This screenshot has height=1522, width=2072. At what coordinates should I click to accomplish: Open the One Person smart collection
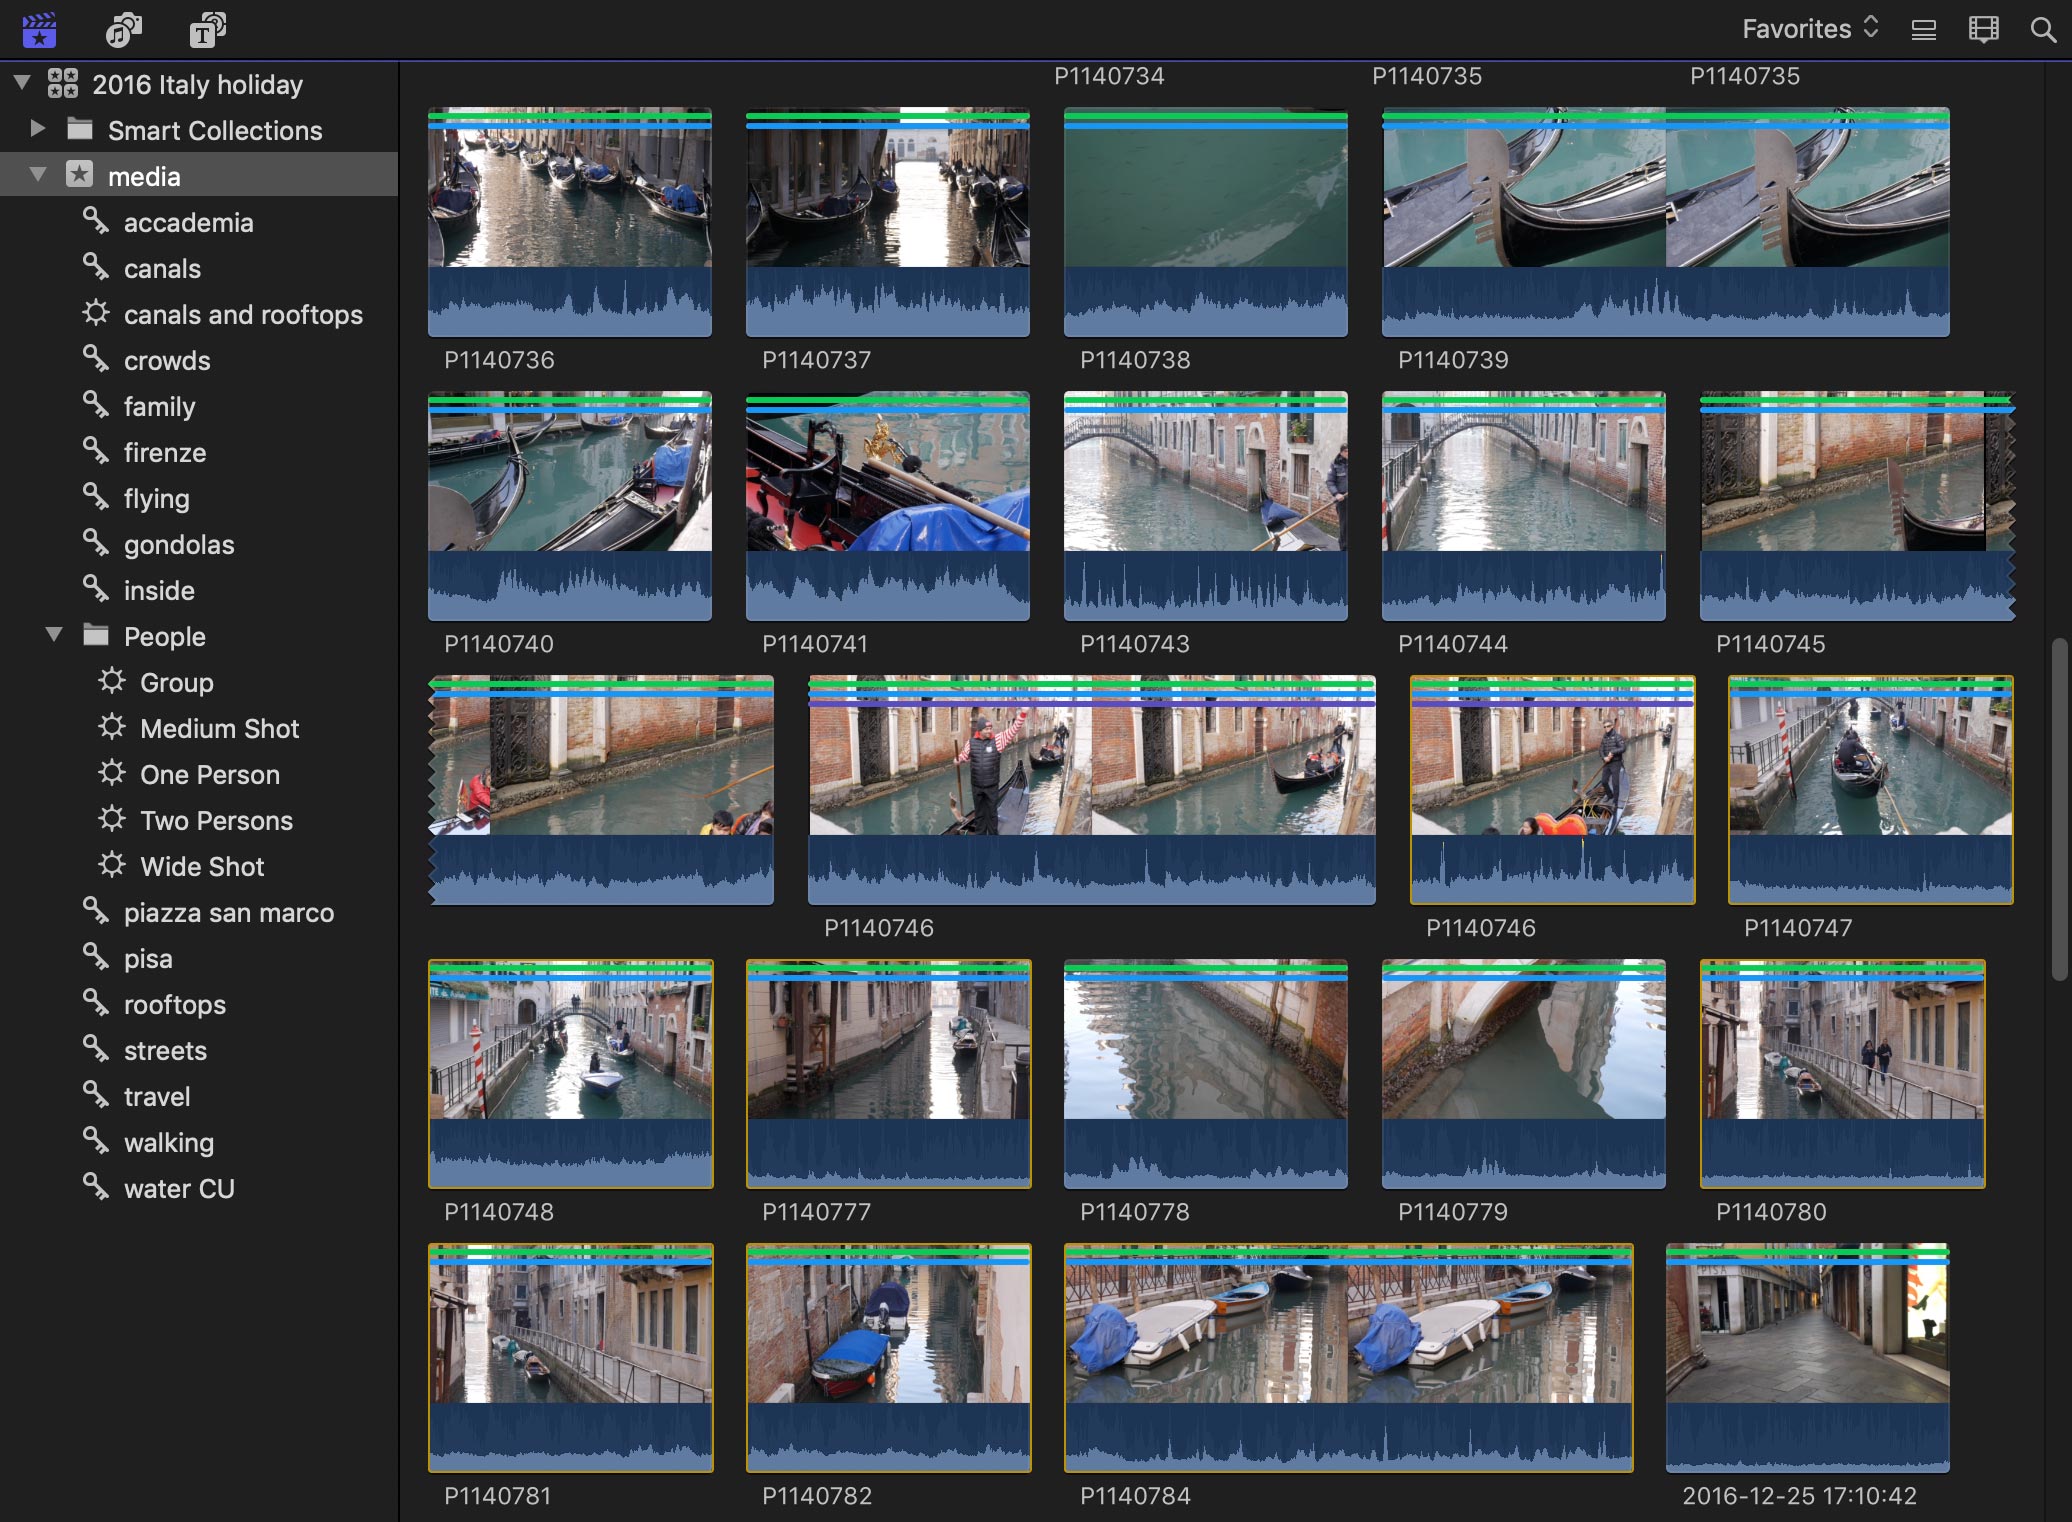tap(210, 775)
